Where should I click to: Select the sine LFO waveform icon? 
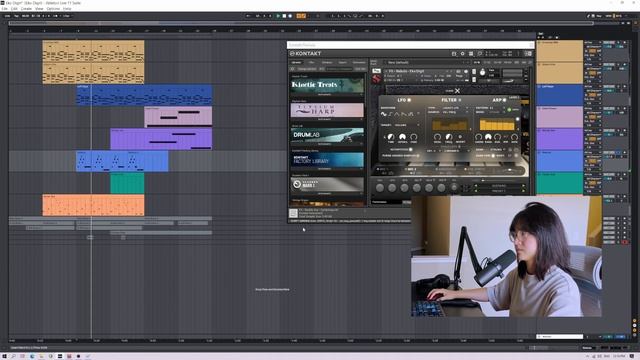tap(384, 114)
